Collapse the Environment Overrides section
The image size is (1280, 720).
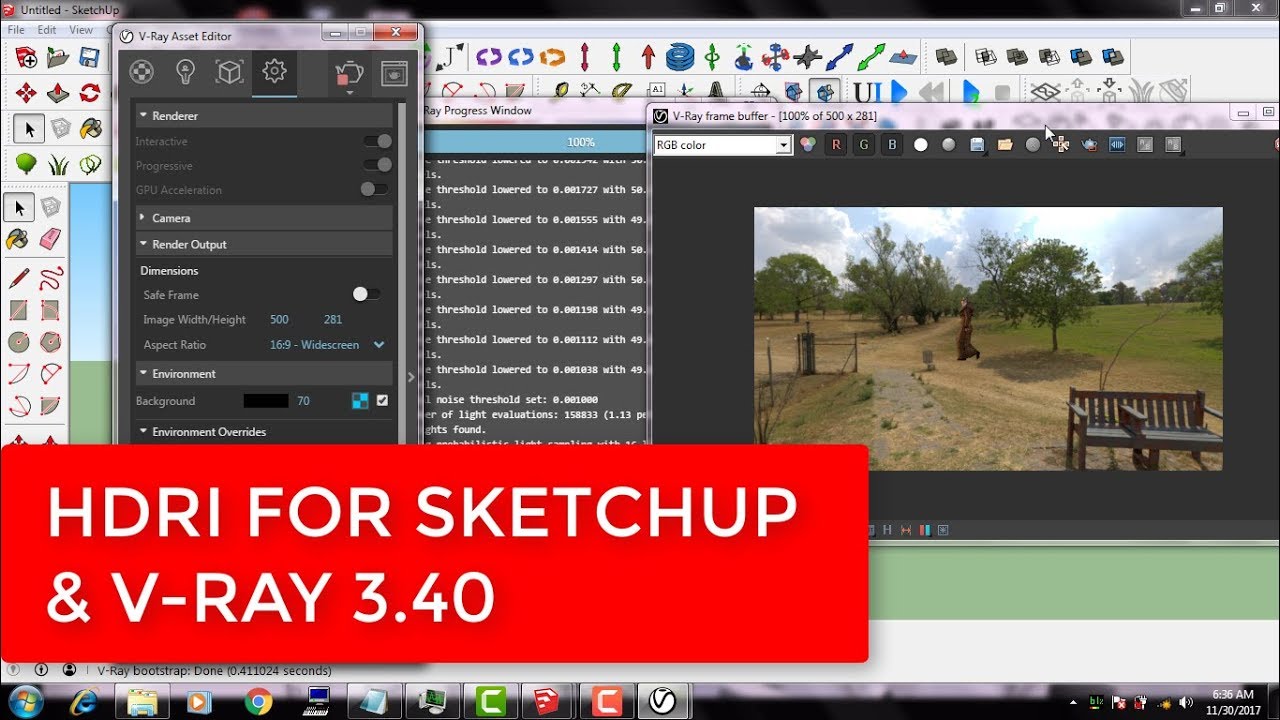264,432
